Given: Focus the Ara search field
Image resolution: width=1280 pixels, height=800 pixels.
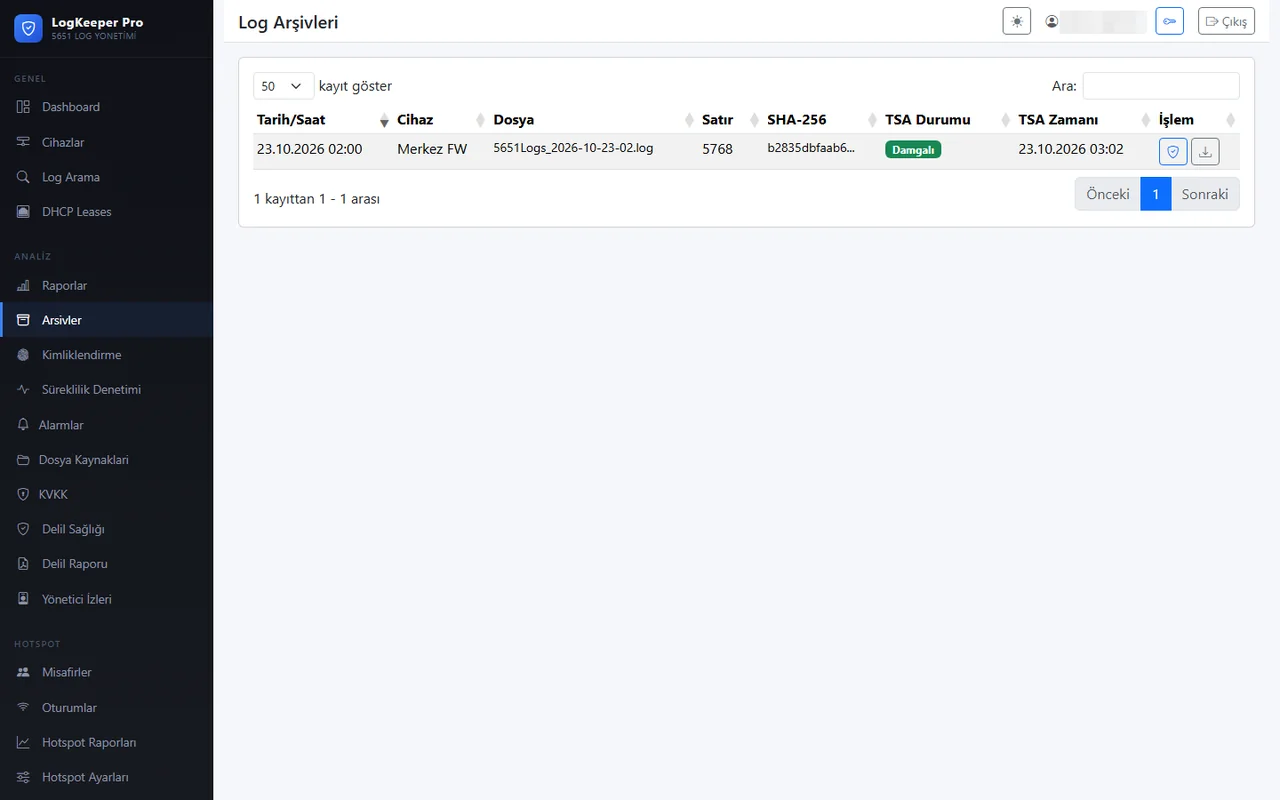Looking at the screenshot, I should click(x=1161, y=86).
